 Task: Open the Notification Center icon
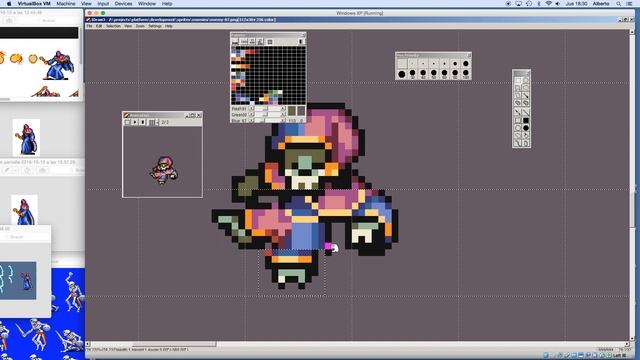click(x=630, y=3)
